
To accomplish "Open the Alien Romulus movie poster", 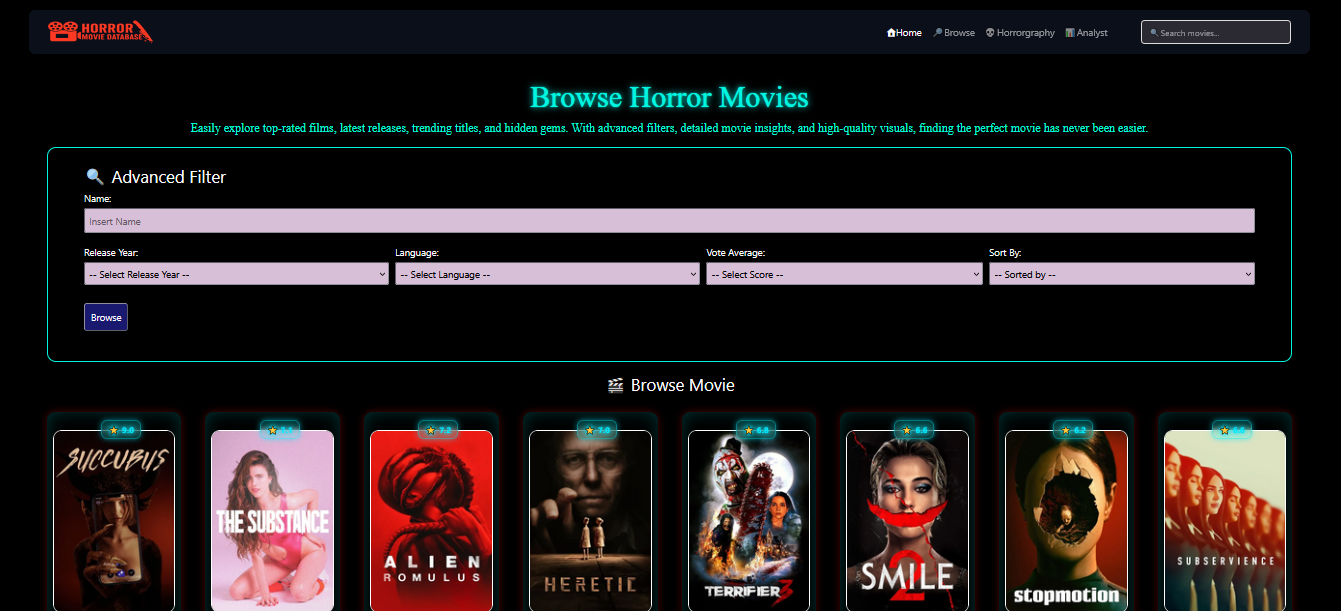I will tap(431, 520).
